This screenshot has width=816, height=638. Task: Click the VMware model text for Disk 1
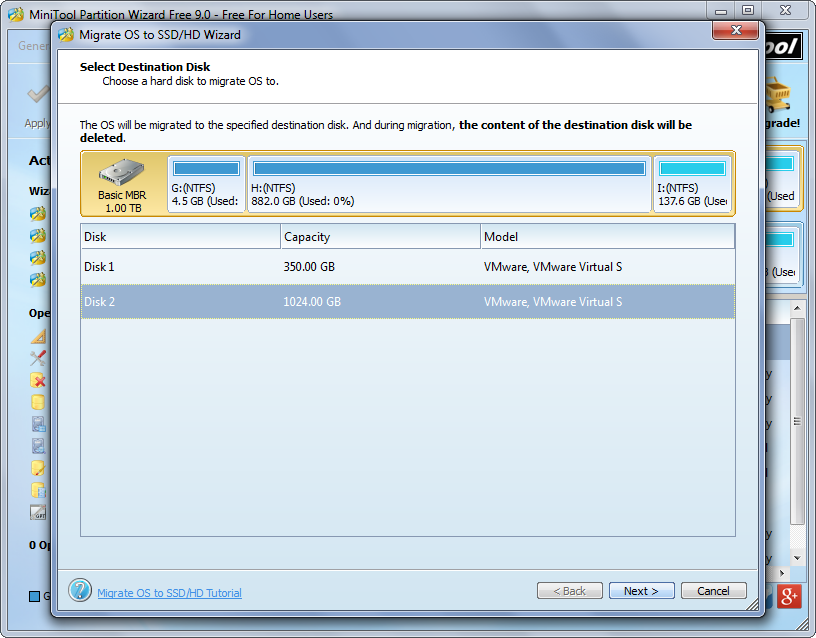[553, 266]
